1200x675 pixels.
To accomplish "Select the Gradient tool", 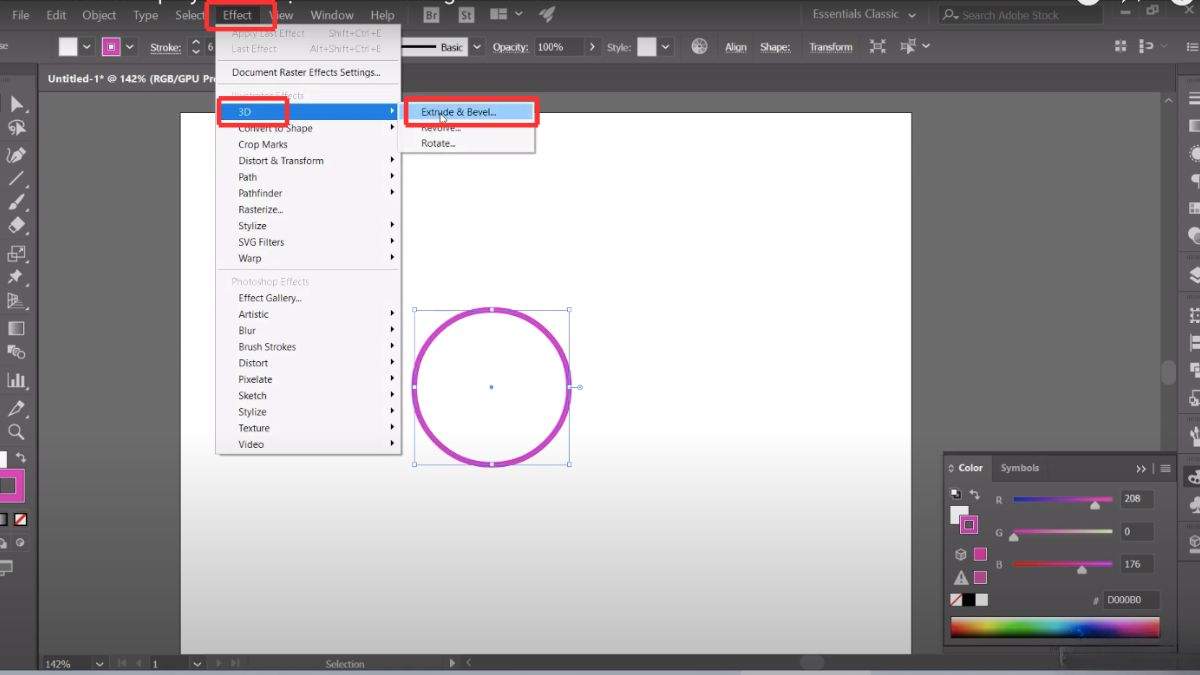I will (16, 328).
